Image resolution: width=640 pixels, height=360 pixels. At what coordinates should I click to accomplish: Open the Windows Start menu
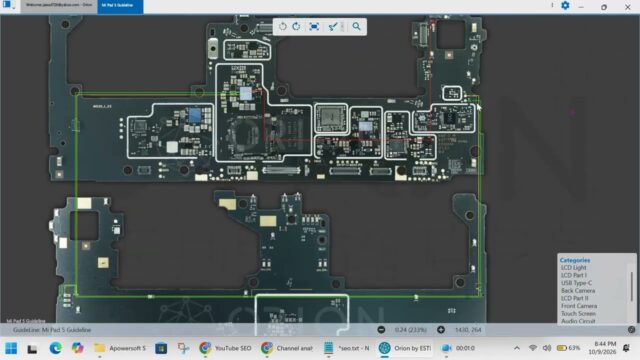click(x=11, y=348)
